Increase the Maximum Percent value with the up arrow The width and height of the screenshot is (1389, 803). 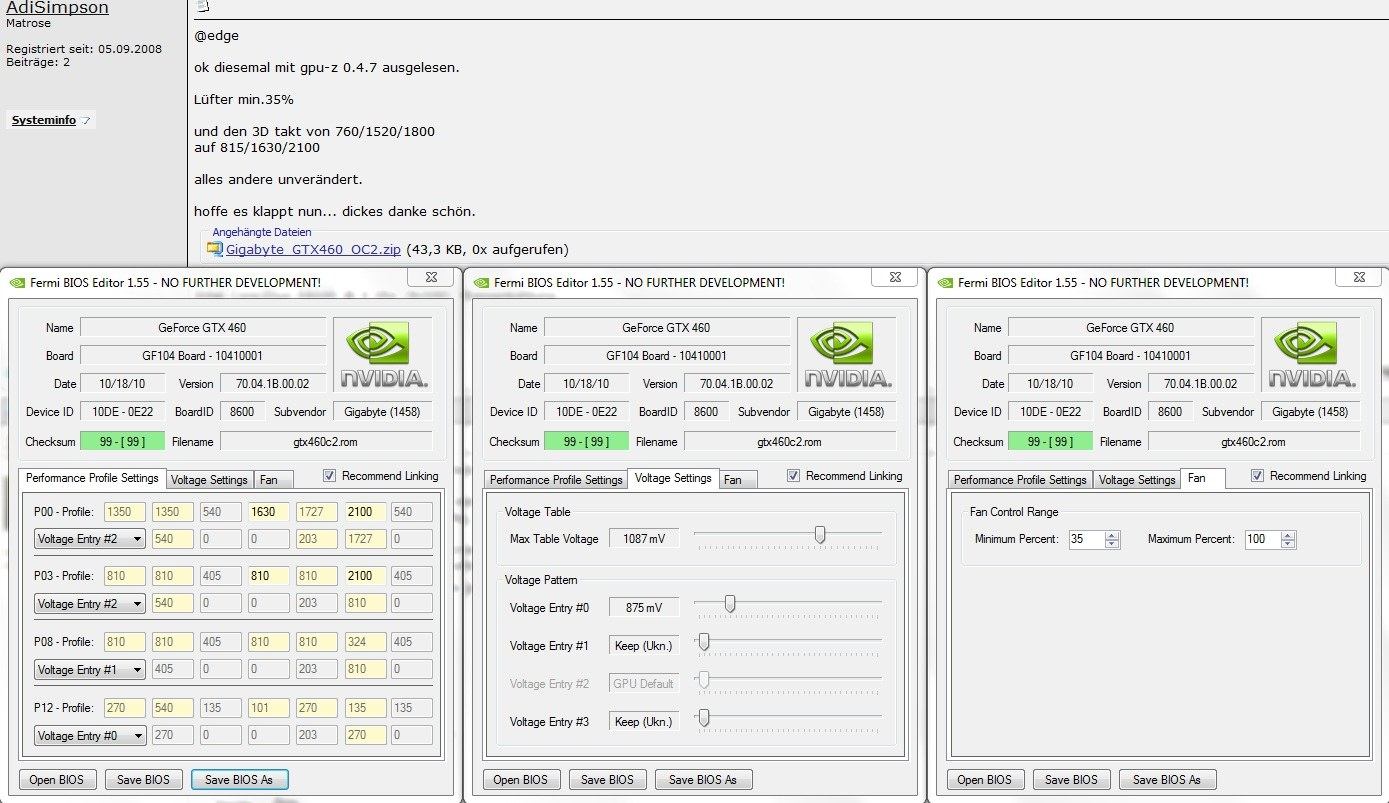(x=1288, y=535)
